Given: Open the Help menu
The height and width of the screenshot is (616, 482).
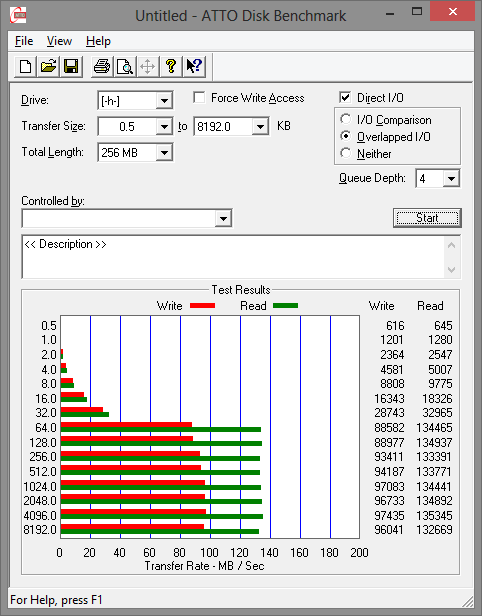Looking at the screenshot, I should 98,41.
